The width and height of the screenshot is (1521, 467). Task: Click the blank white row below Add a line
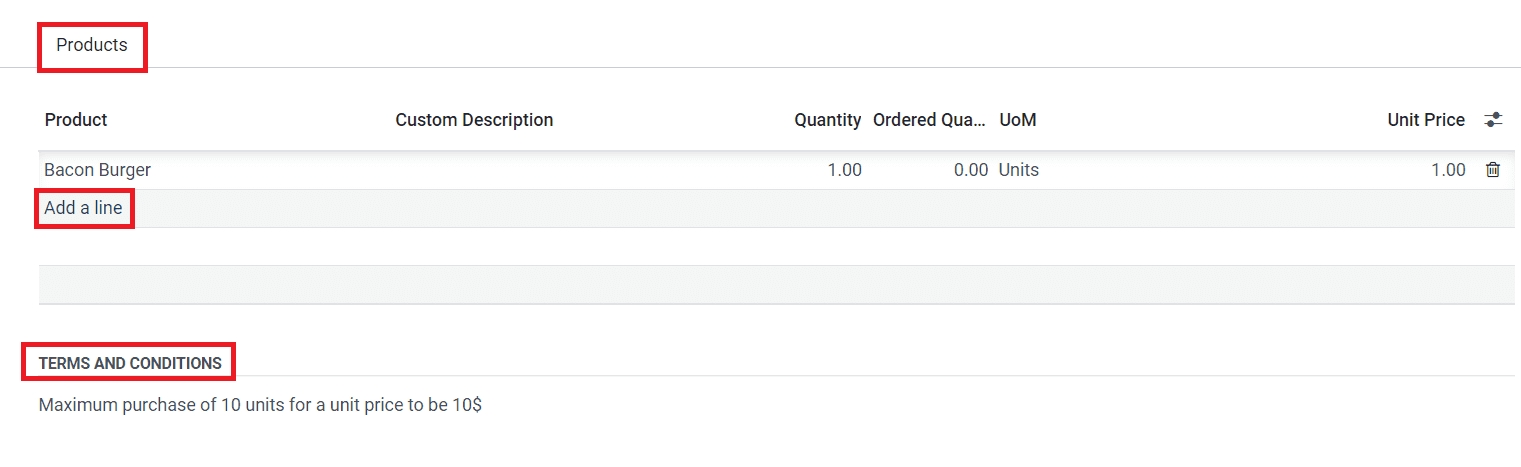pyautogui.click(x=776, y=246)
